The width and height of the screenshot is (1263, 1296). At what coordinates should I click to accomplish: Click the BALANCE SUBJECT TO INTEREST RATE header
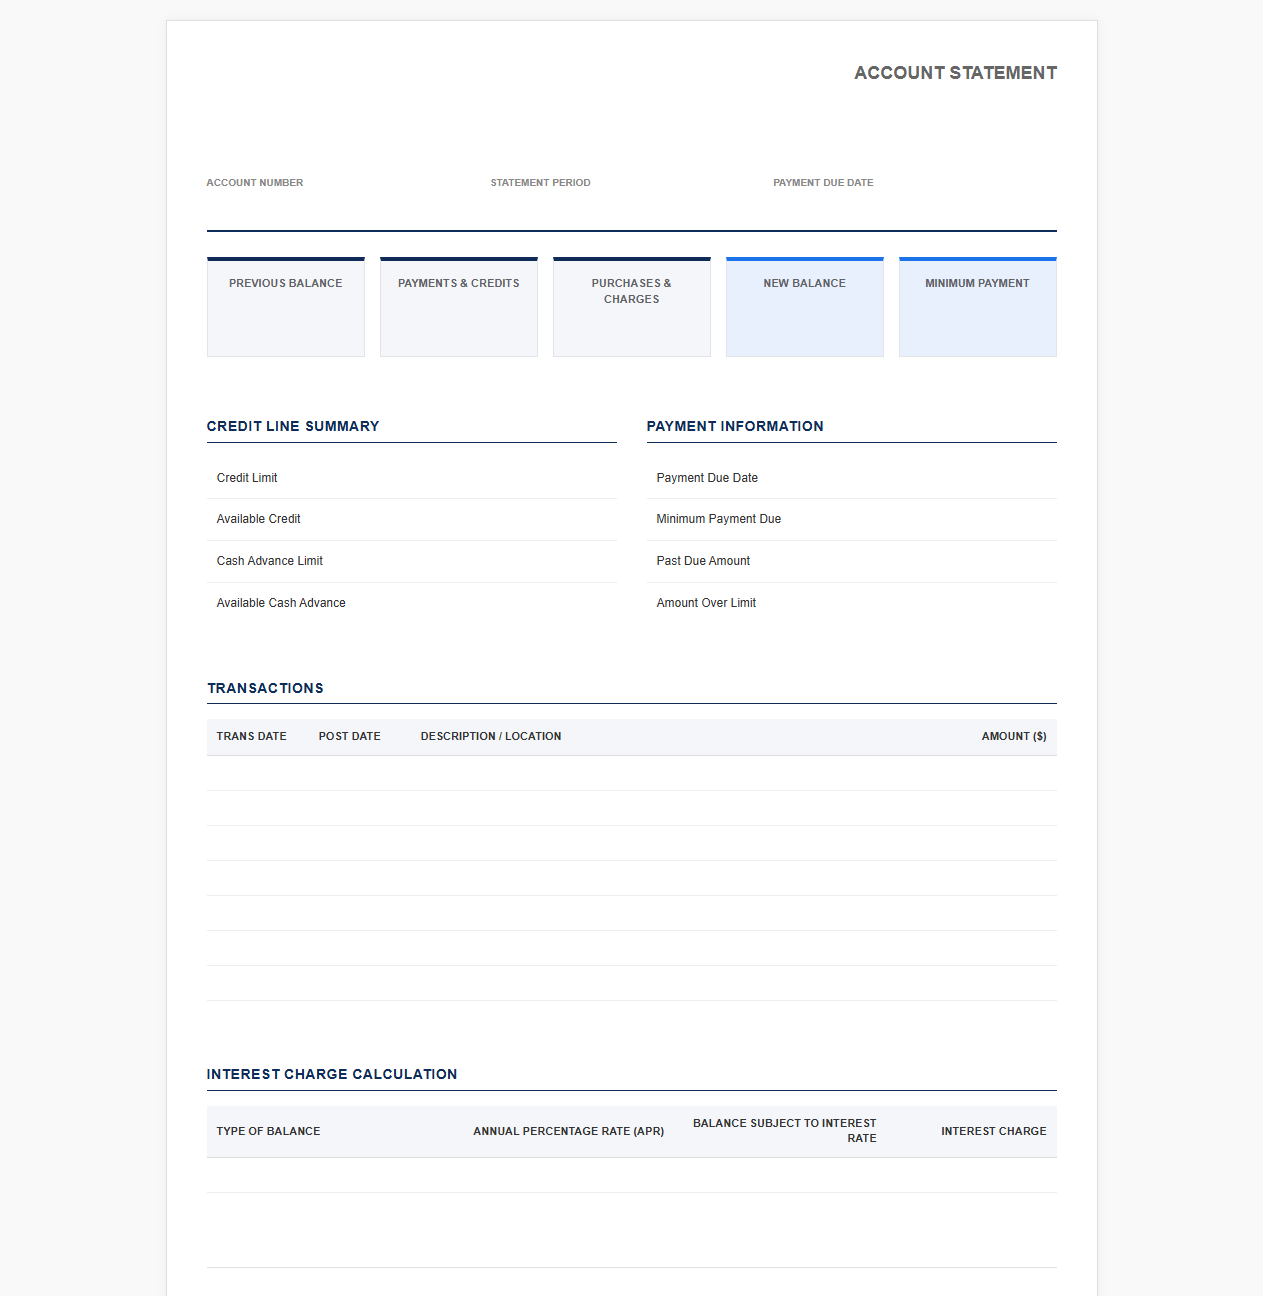coord(785,1131)
